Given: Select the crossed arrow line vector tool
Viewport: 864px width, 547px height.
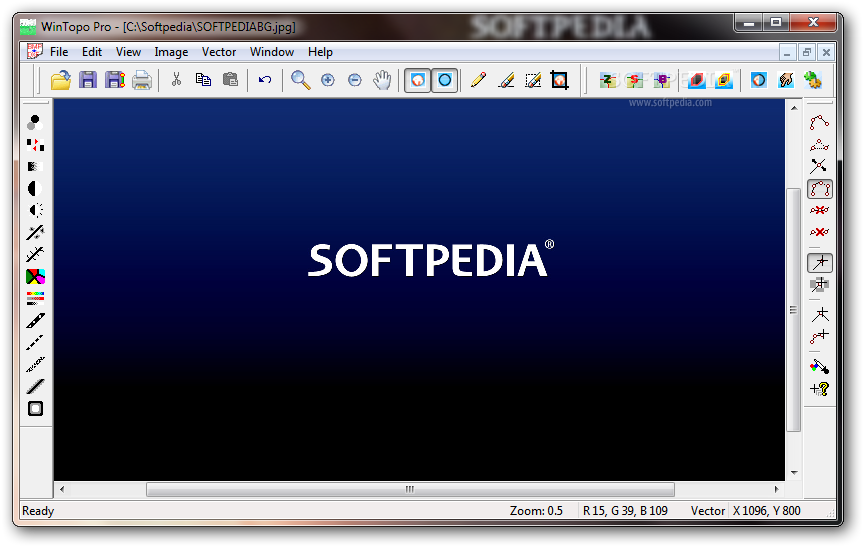Looking at the screenshot, I should coord(819,166).
